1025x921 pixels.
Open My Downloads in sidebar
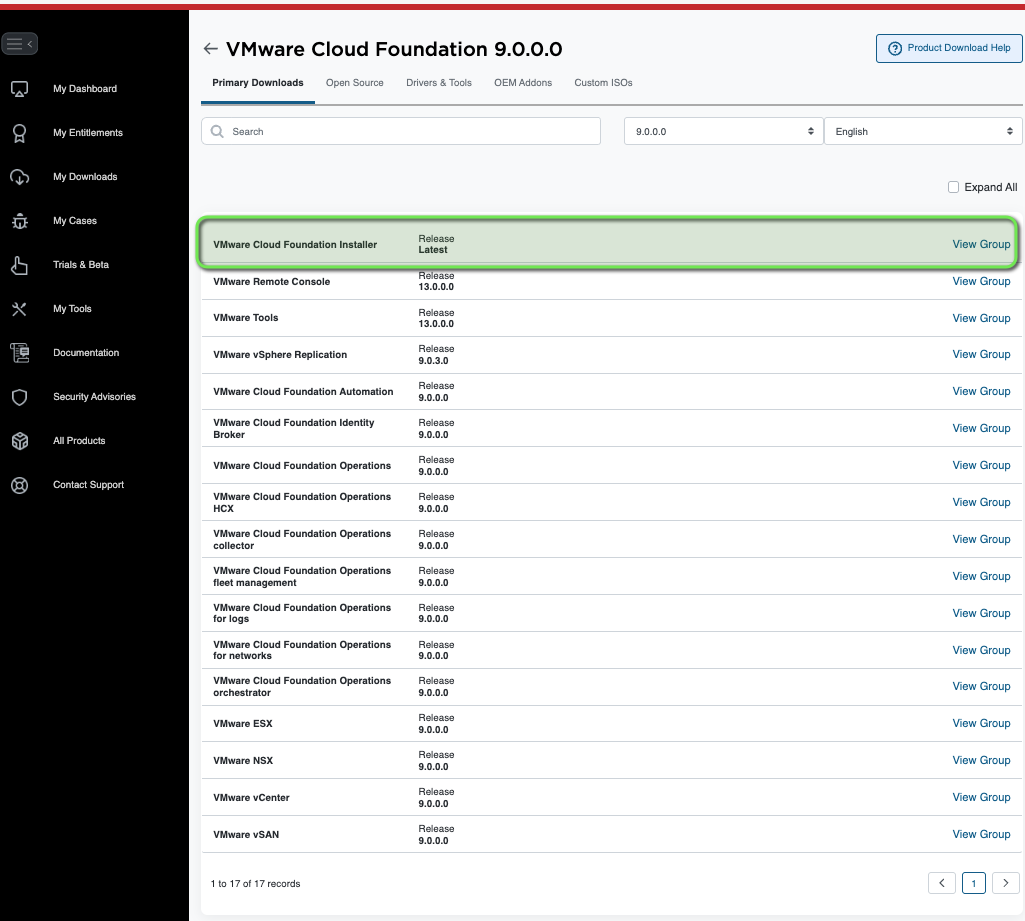point(85,176)
